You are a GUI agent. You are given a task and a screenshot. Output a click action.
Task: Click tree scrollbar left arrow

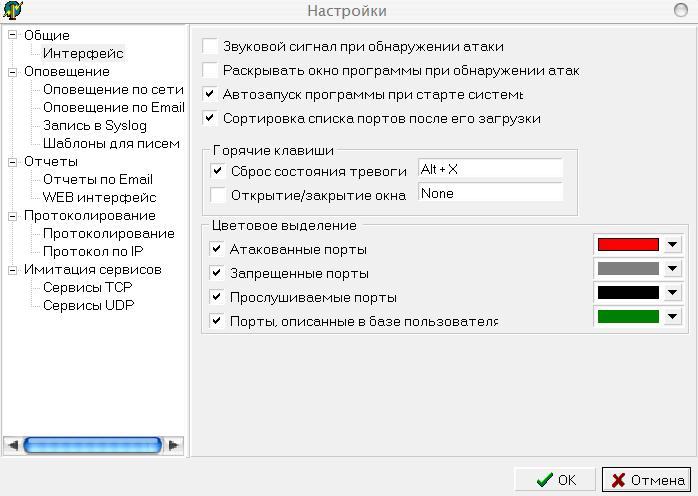click(13, 445)
